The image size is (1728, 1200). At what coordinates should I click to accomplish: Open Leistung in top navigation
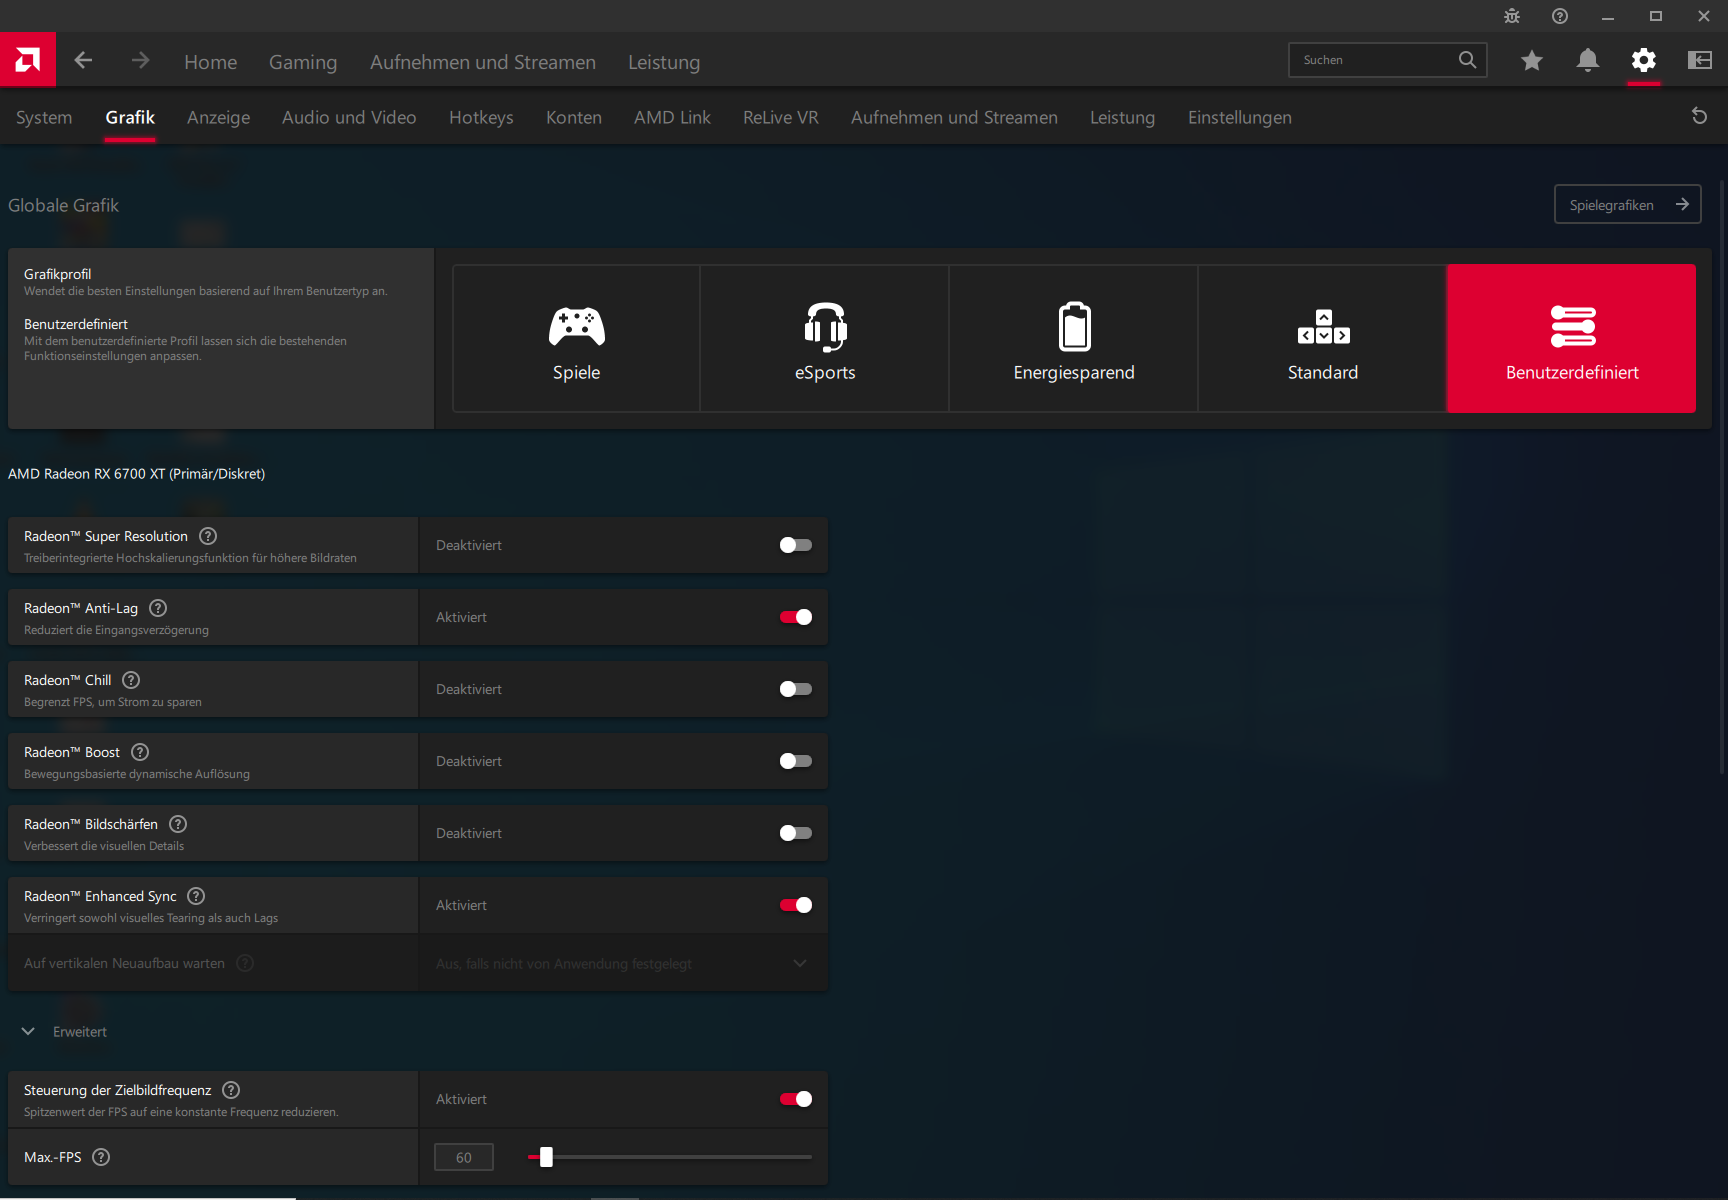[x=664, y=62]
